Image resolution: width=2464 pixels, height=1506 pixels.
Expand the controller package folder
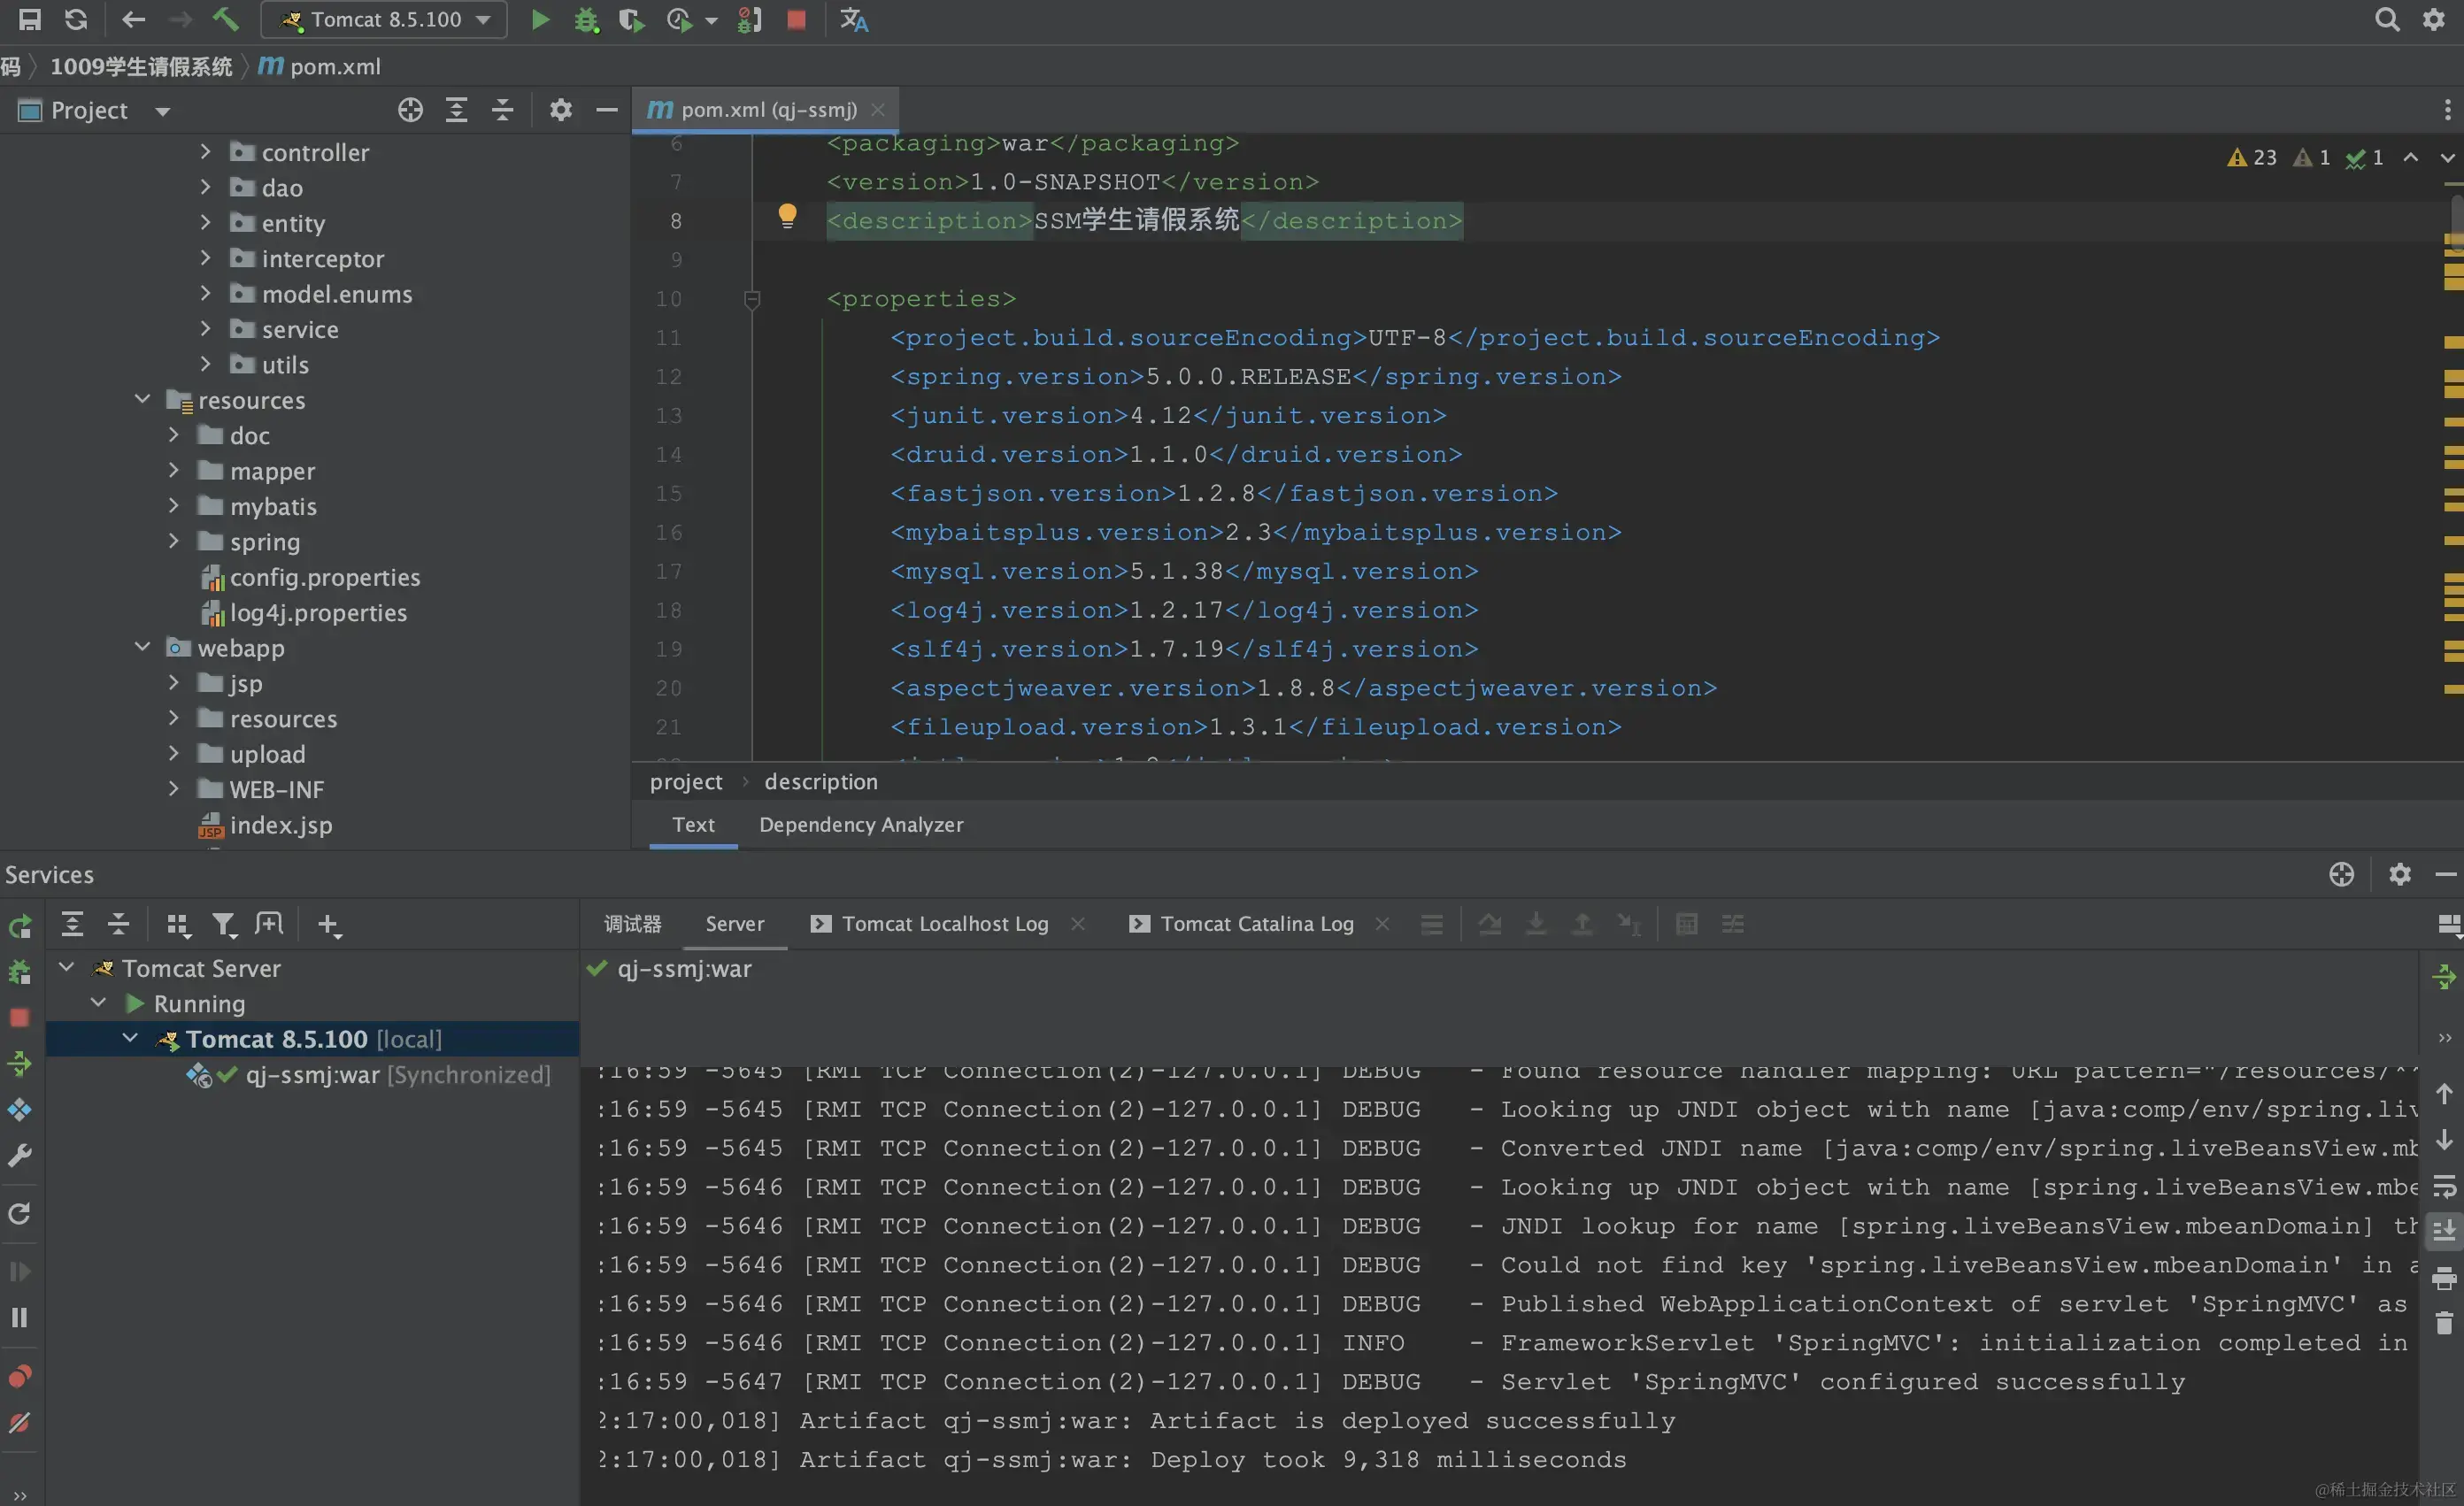(205, 151)
